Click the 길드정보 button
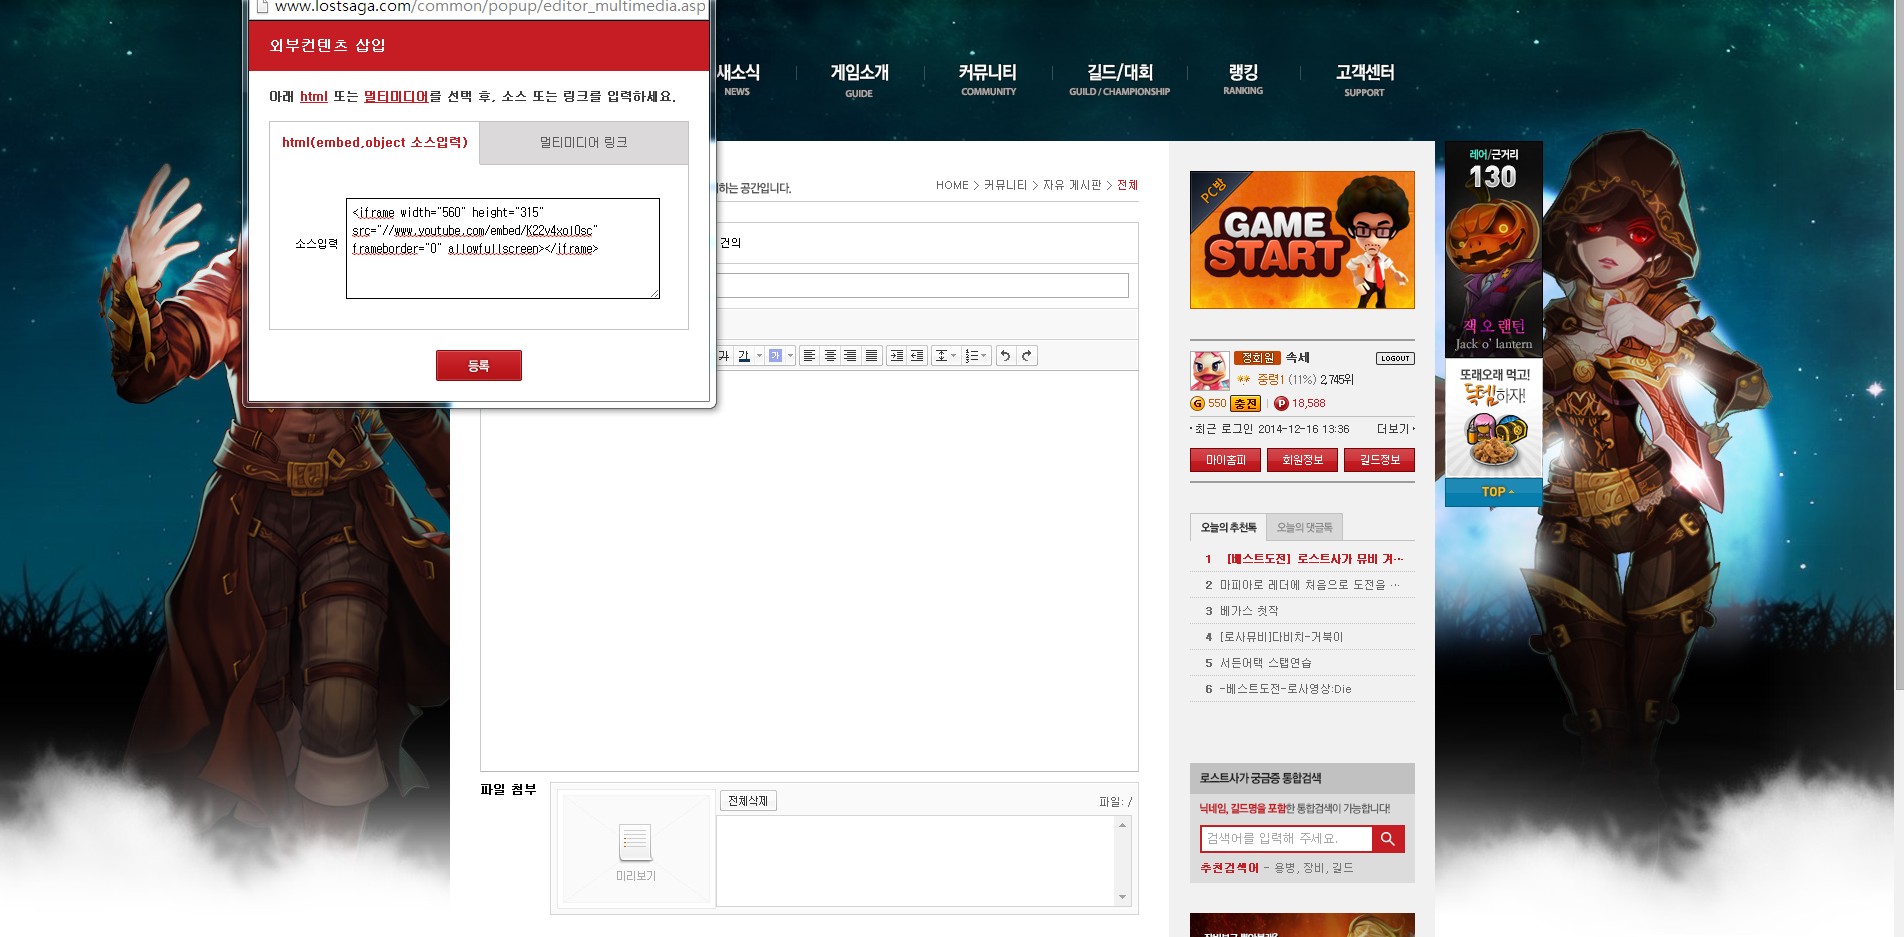1904x937 pixels. click(x=1379, y=460)
